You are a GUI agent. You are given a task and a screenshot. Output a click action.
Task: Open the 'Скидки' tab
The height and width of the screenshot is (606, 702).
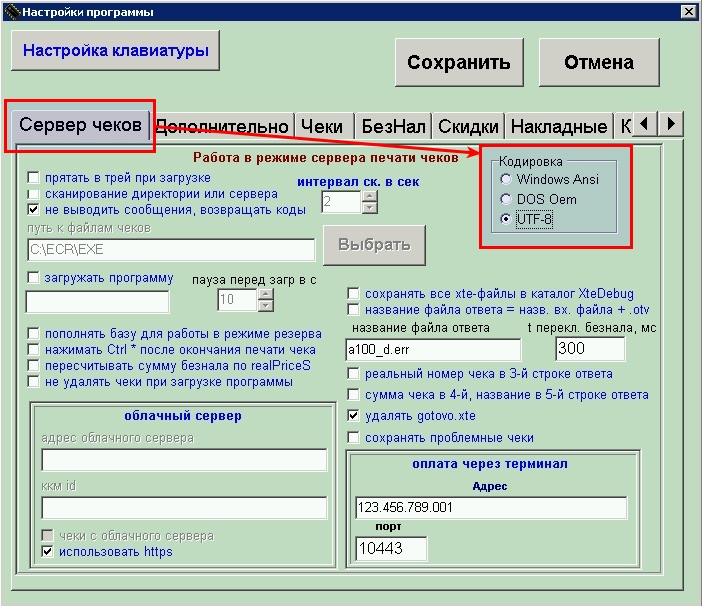click(468, 127)
